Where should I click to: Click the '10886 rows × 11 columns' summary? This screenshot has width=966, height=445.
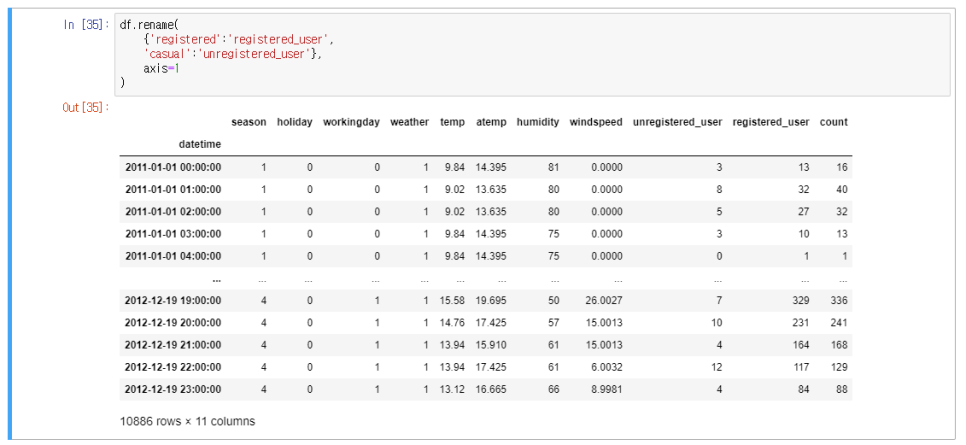pos(187,422)
